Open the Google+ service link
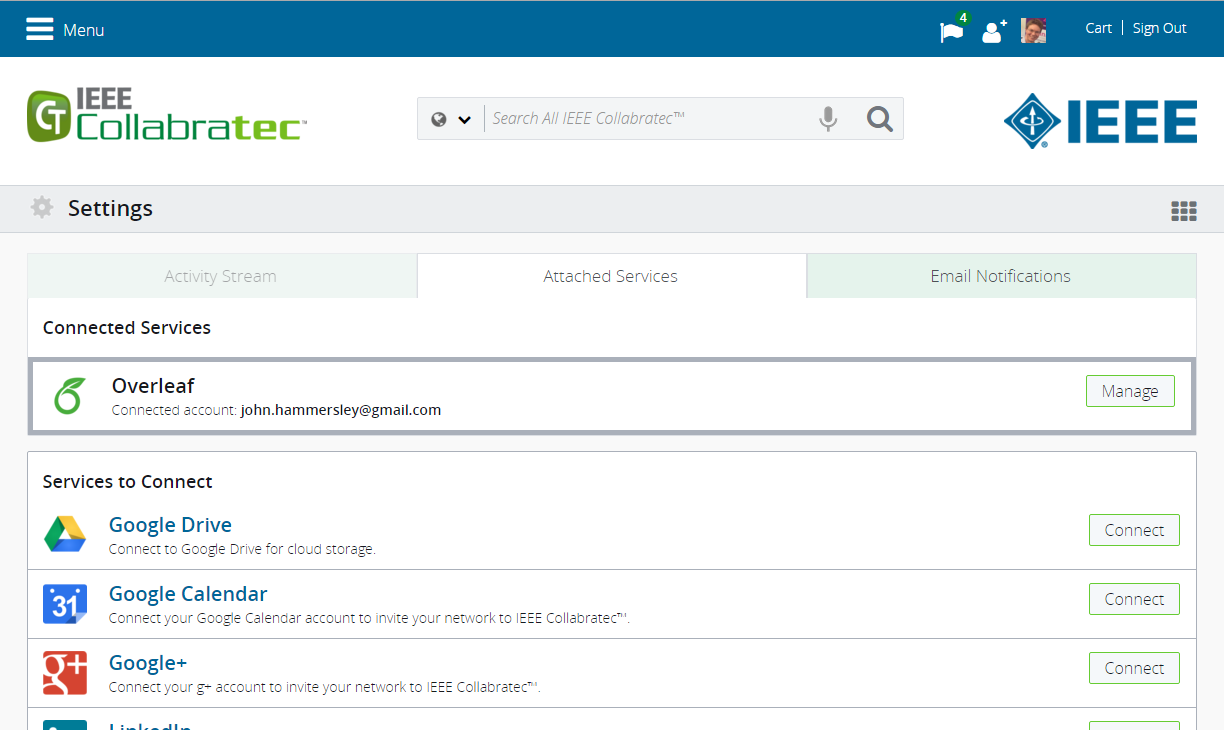Image resolution: width=1224 pixels, height=730 pixels. coord(148,663)
